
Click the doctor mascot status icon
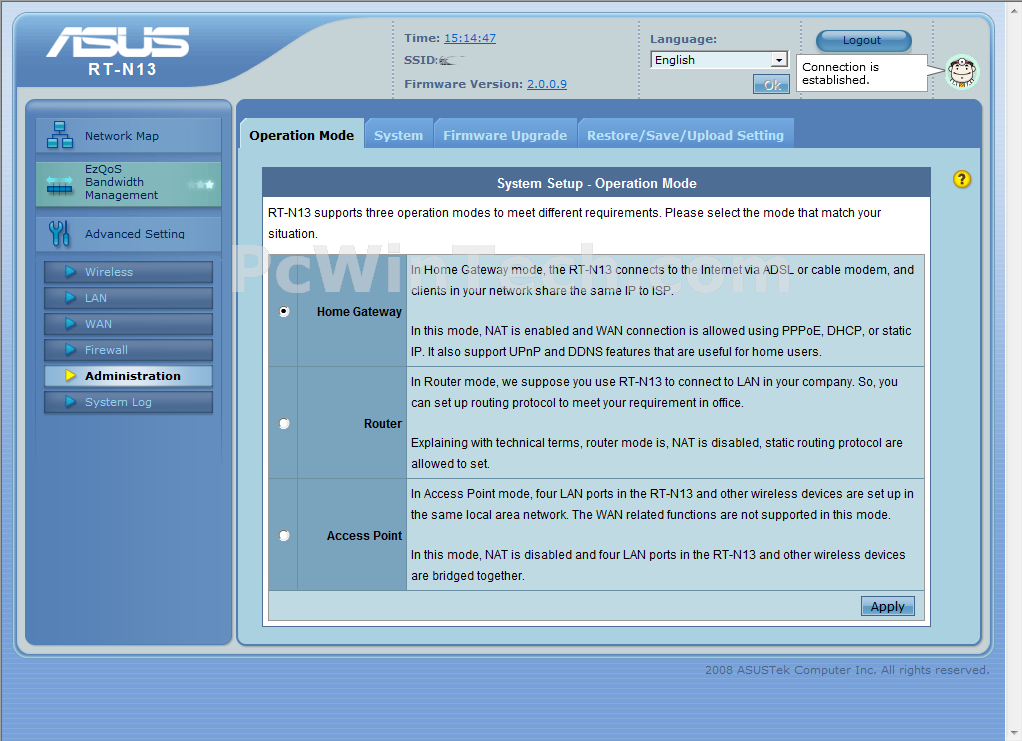(x=962, y=72)
